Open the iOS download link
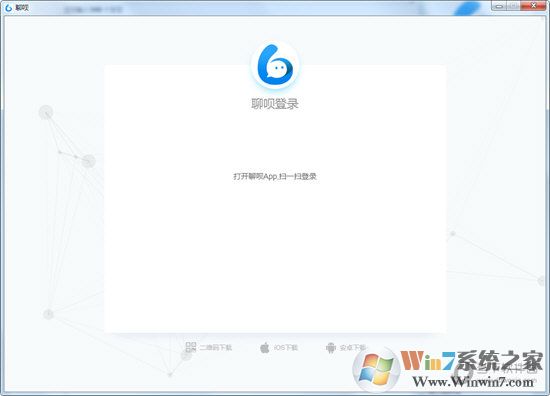This screenshot has height=396, width=550. [279, 347]
